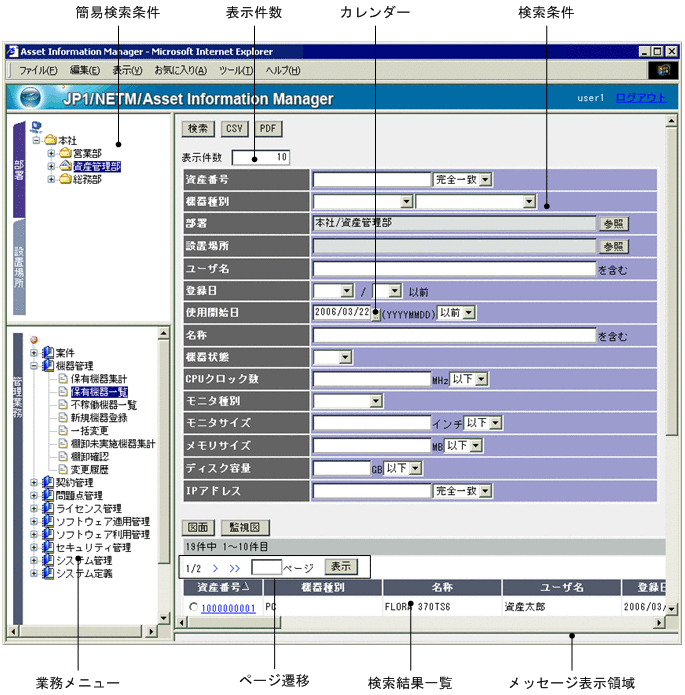Click the 変更履歴 page icon

click(x=63, y=469)
